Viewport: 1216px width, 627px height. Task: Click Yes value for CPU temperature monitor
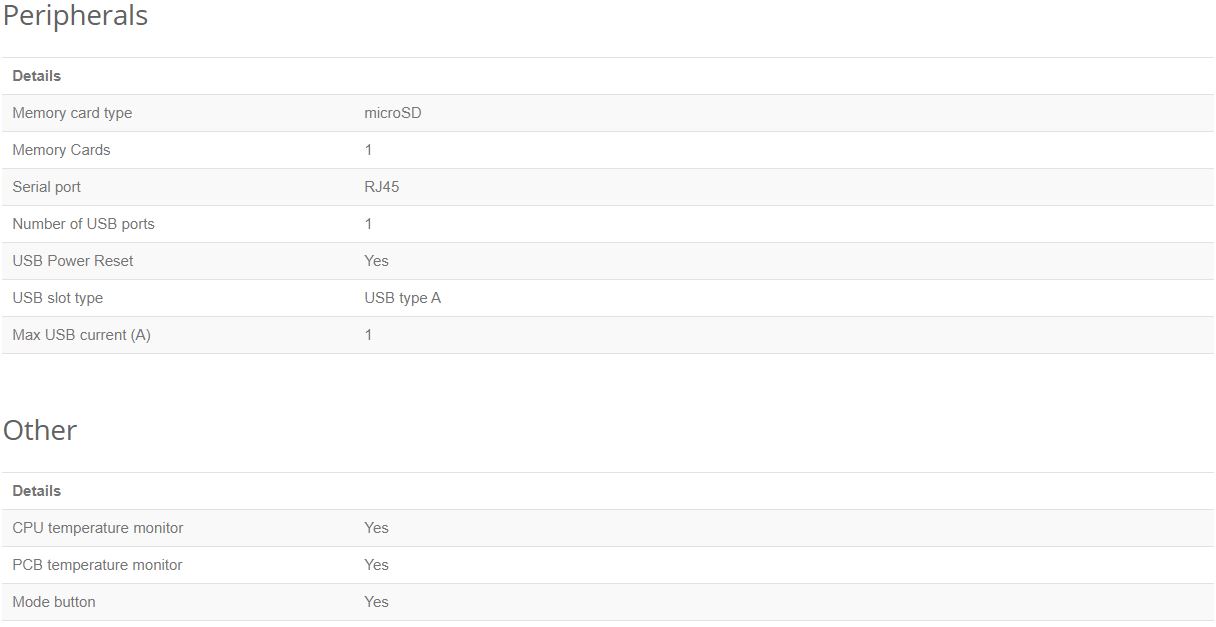point(376,528)
